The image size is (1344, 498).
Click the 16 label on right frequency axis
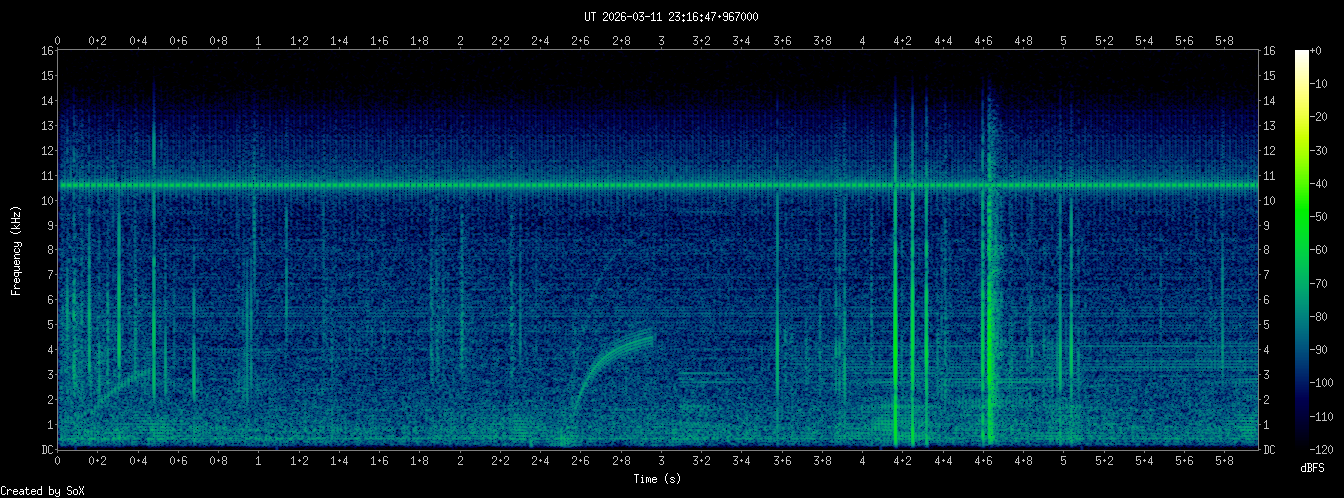1269,51
